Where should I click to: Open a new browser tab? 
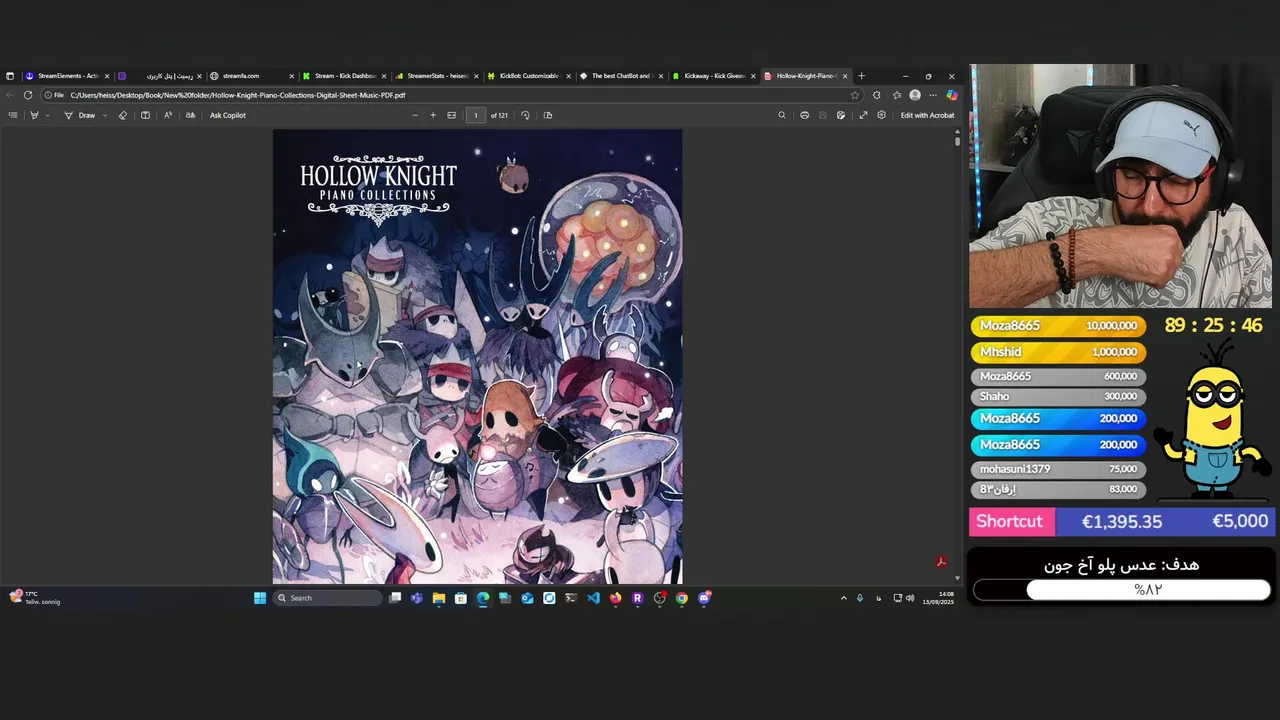861,76
